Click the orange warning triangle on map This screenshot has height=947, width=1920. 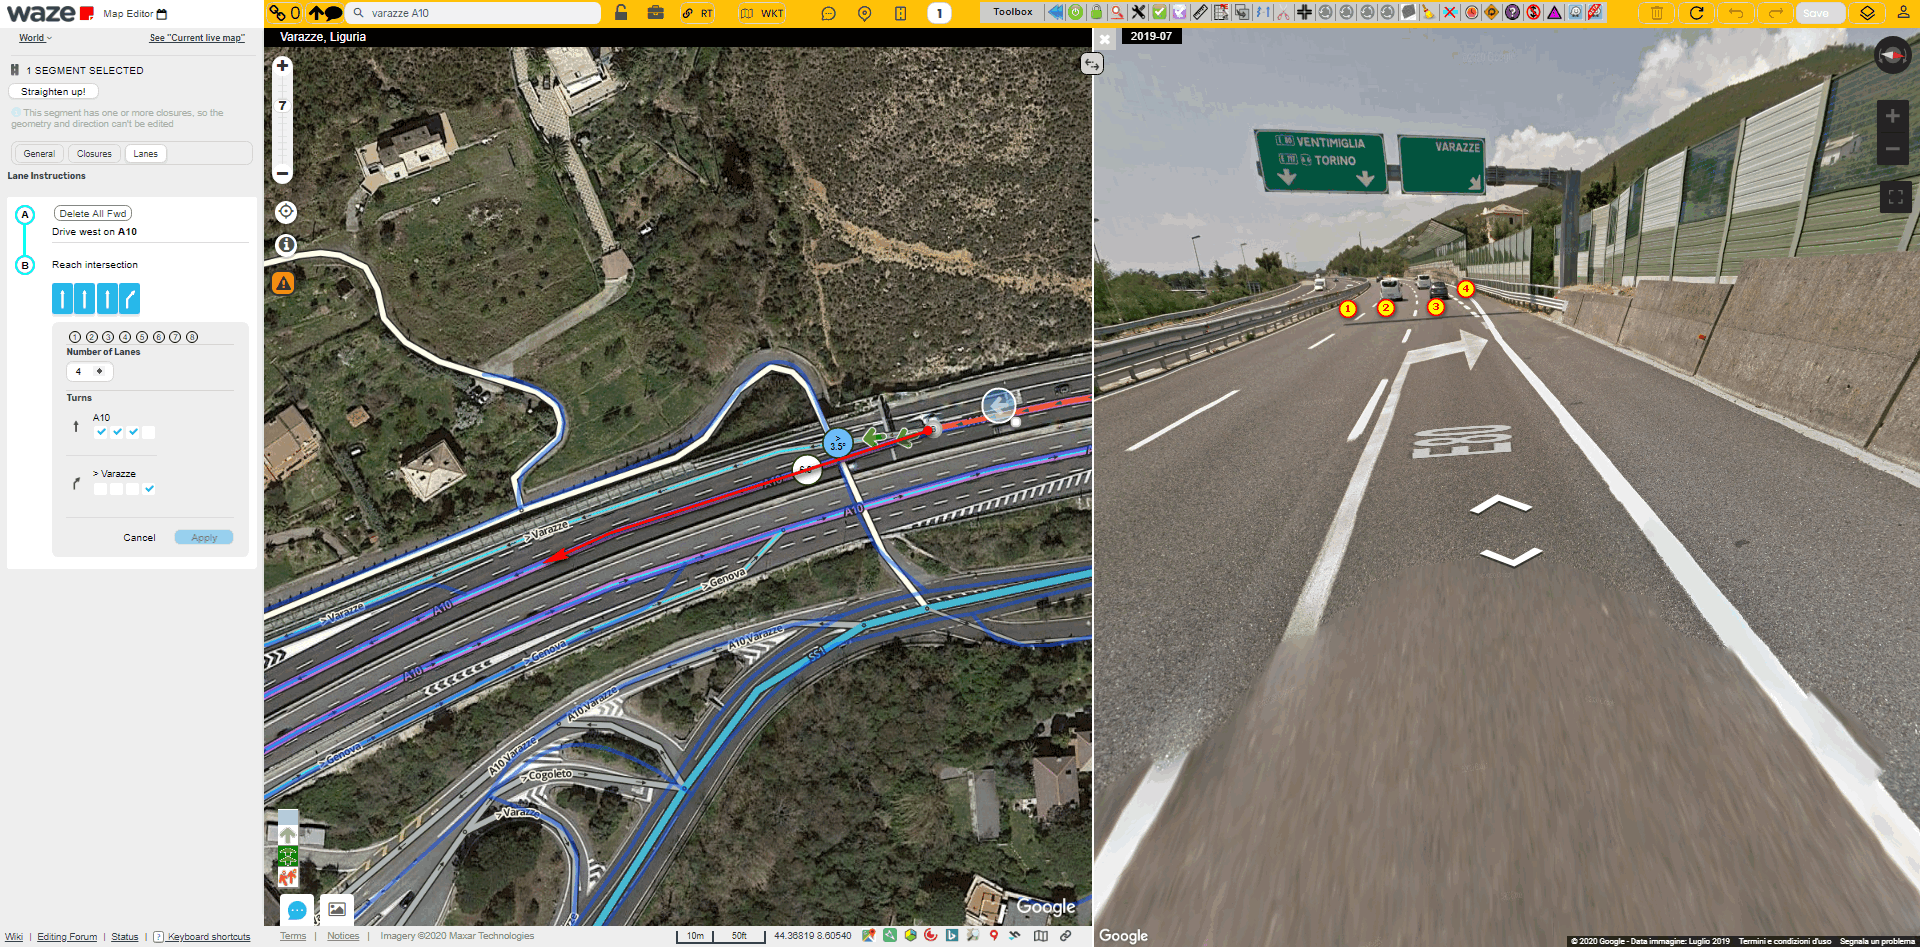[284, 283]
